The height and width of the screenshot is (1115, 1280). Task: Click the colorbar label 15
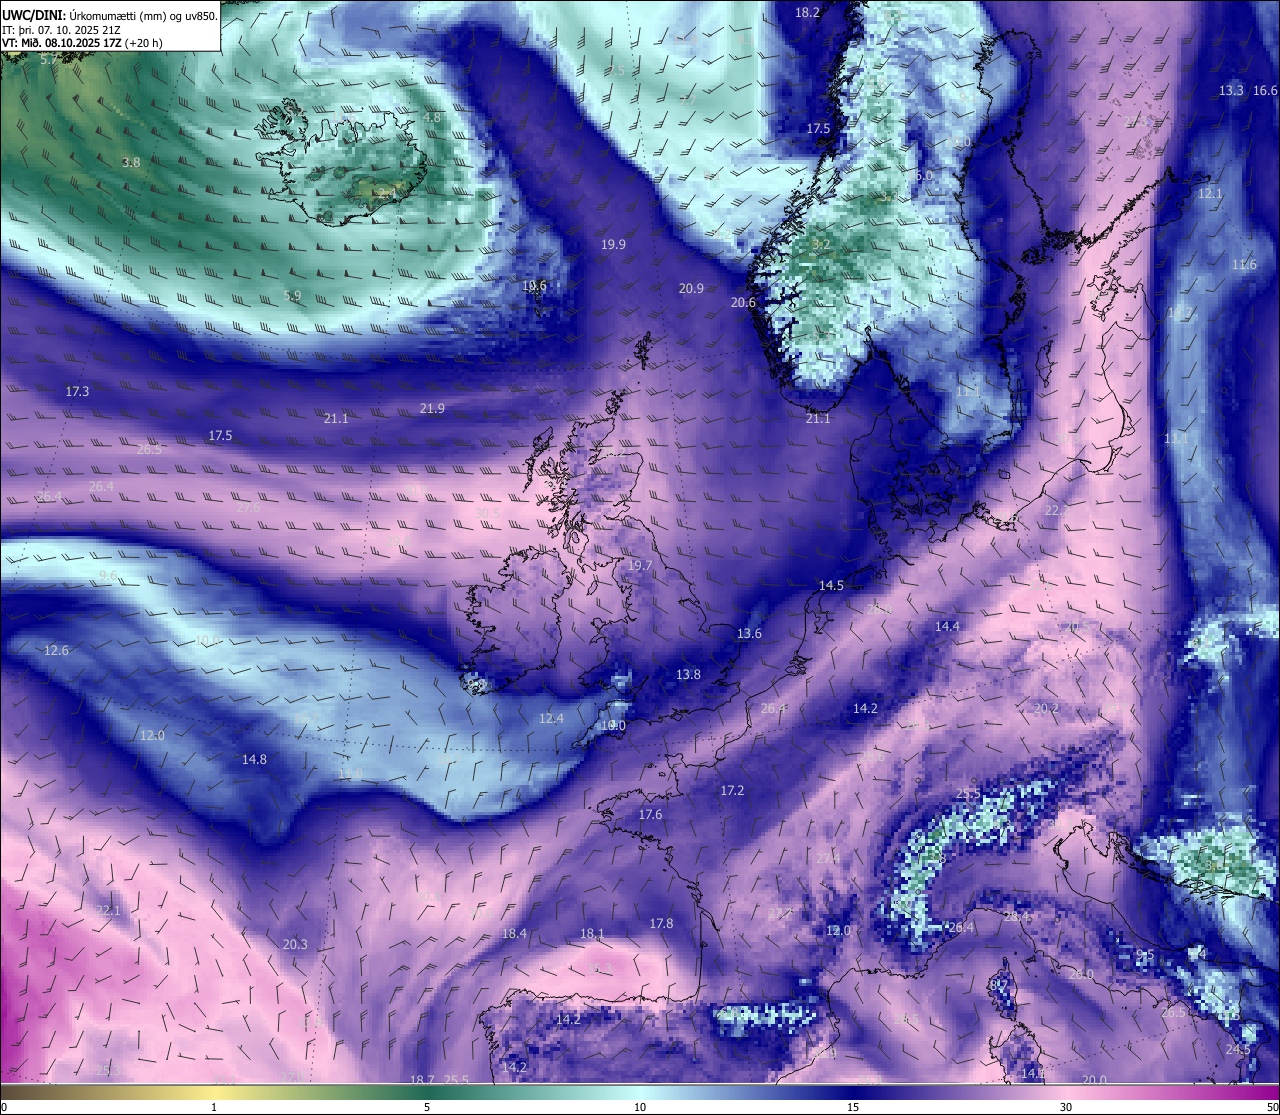853,1107
